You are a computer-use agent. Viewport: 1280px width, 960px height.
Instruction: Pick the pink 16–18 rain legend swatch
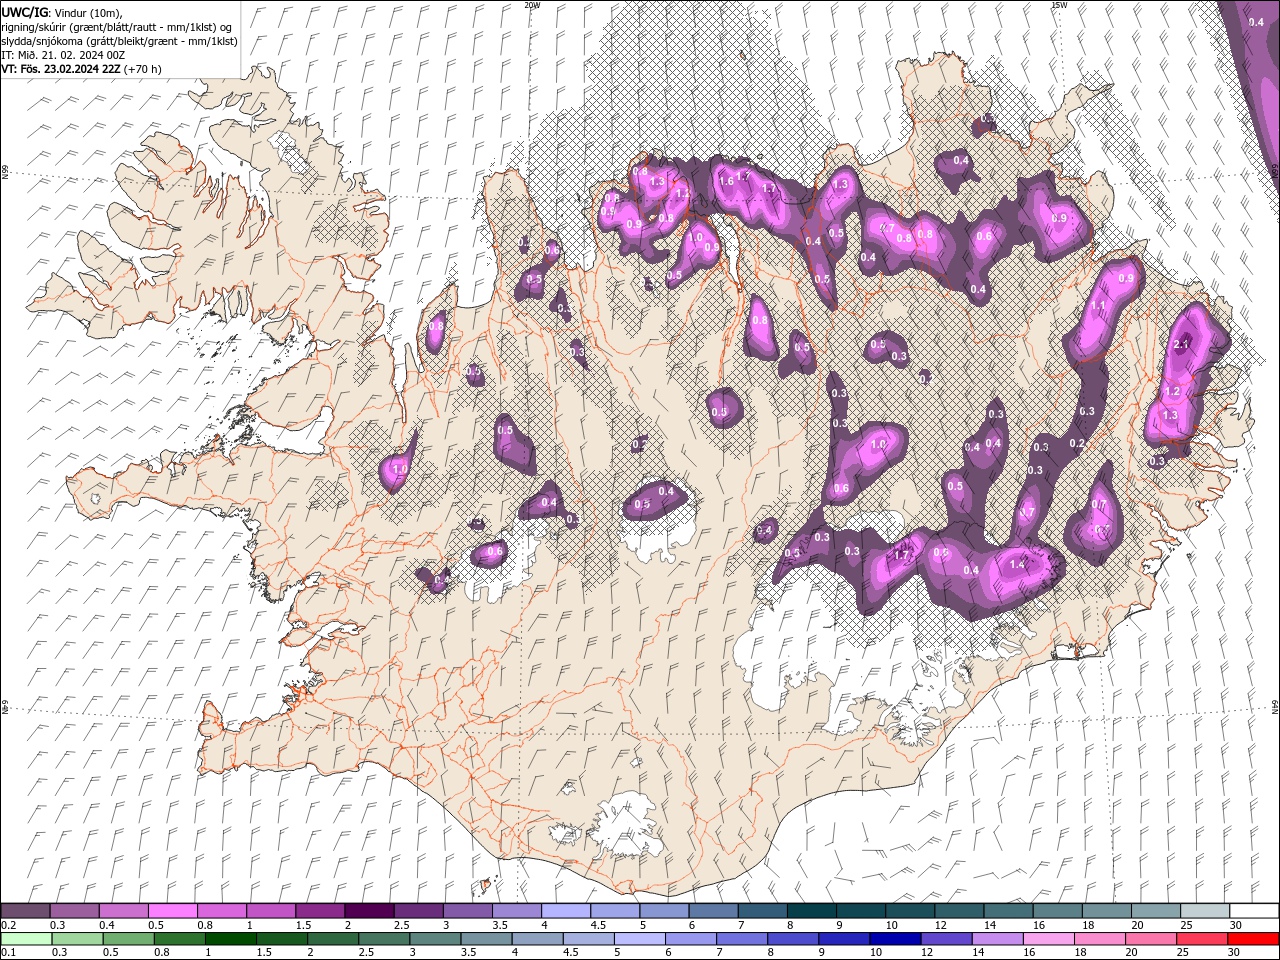[x=1048, y=939]
